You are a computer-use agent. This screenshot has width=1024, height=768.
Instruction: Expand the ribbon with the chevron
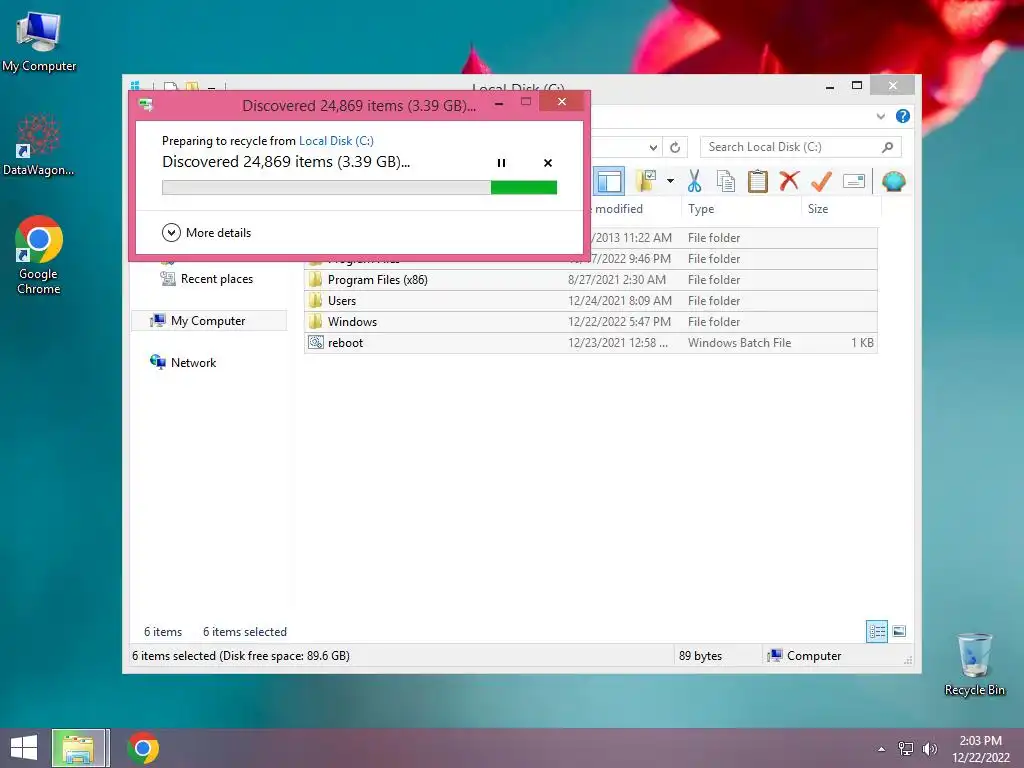tap(880, 116)
